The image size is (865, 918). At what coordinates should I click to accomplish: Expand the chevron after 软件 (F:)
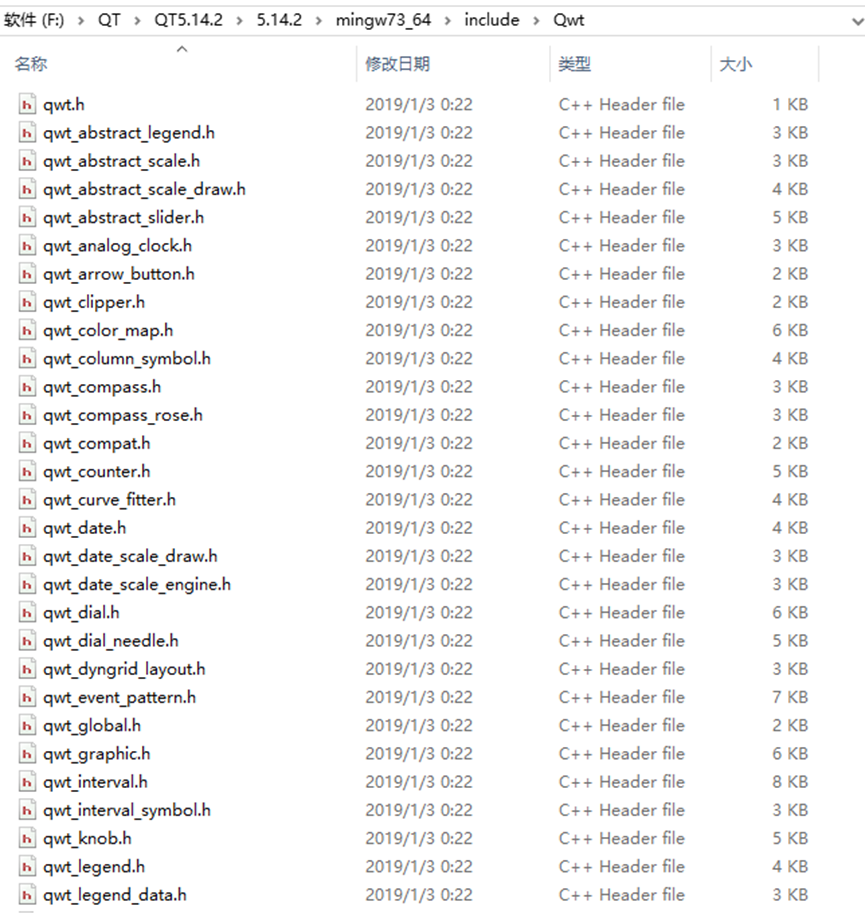(81, 20)
